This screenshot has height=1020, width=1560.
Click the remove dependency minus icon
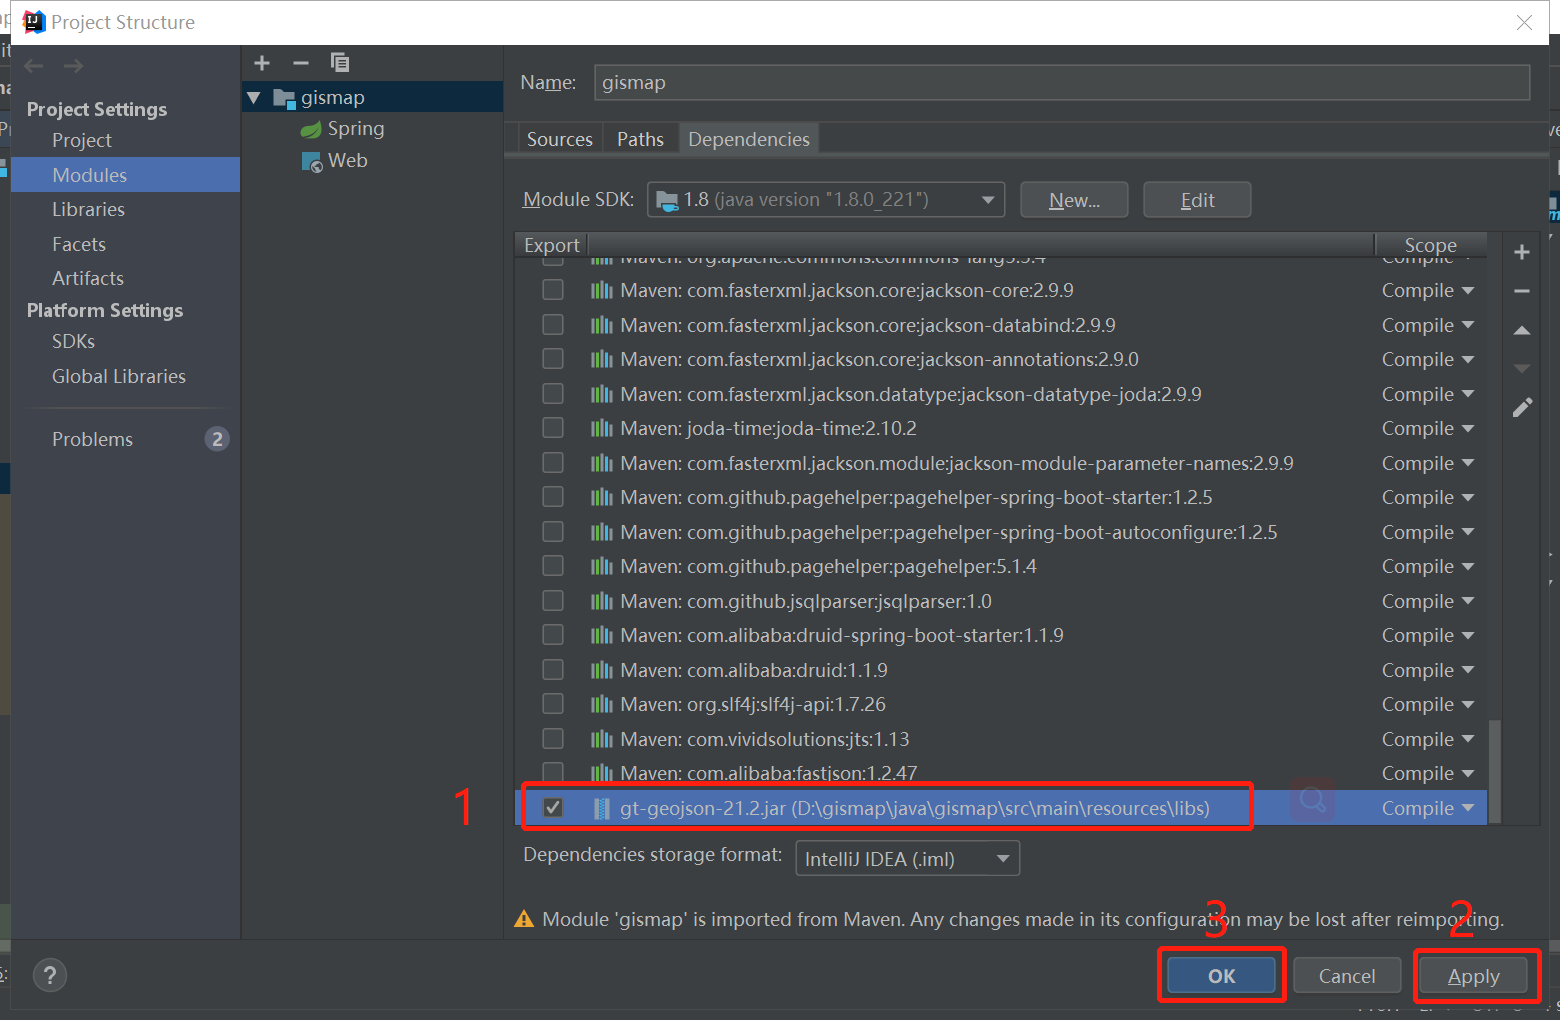click(1522, 291)
